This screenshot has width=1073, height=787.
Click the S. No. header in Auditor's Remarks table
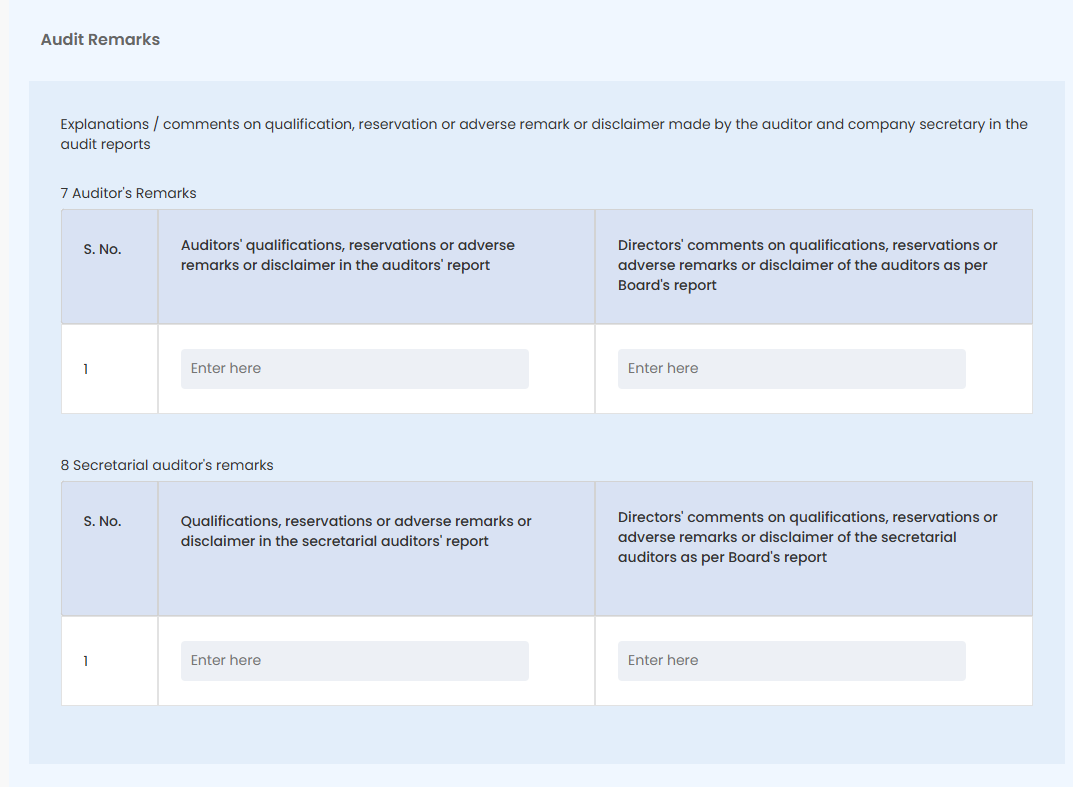click(102, 249)
